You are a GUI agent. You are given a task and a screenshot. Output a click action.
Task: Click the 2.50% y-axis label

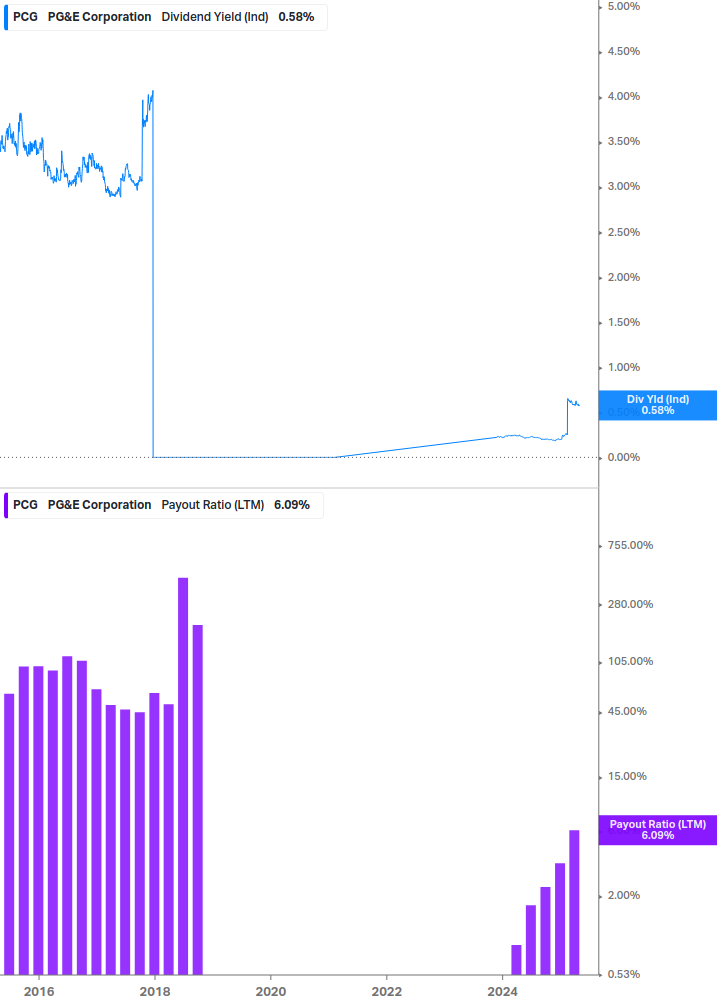tap(623, 232)
